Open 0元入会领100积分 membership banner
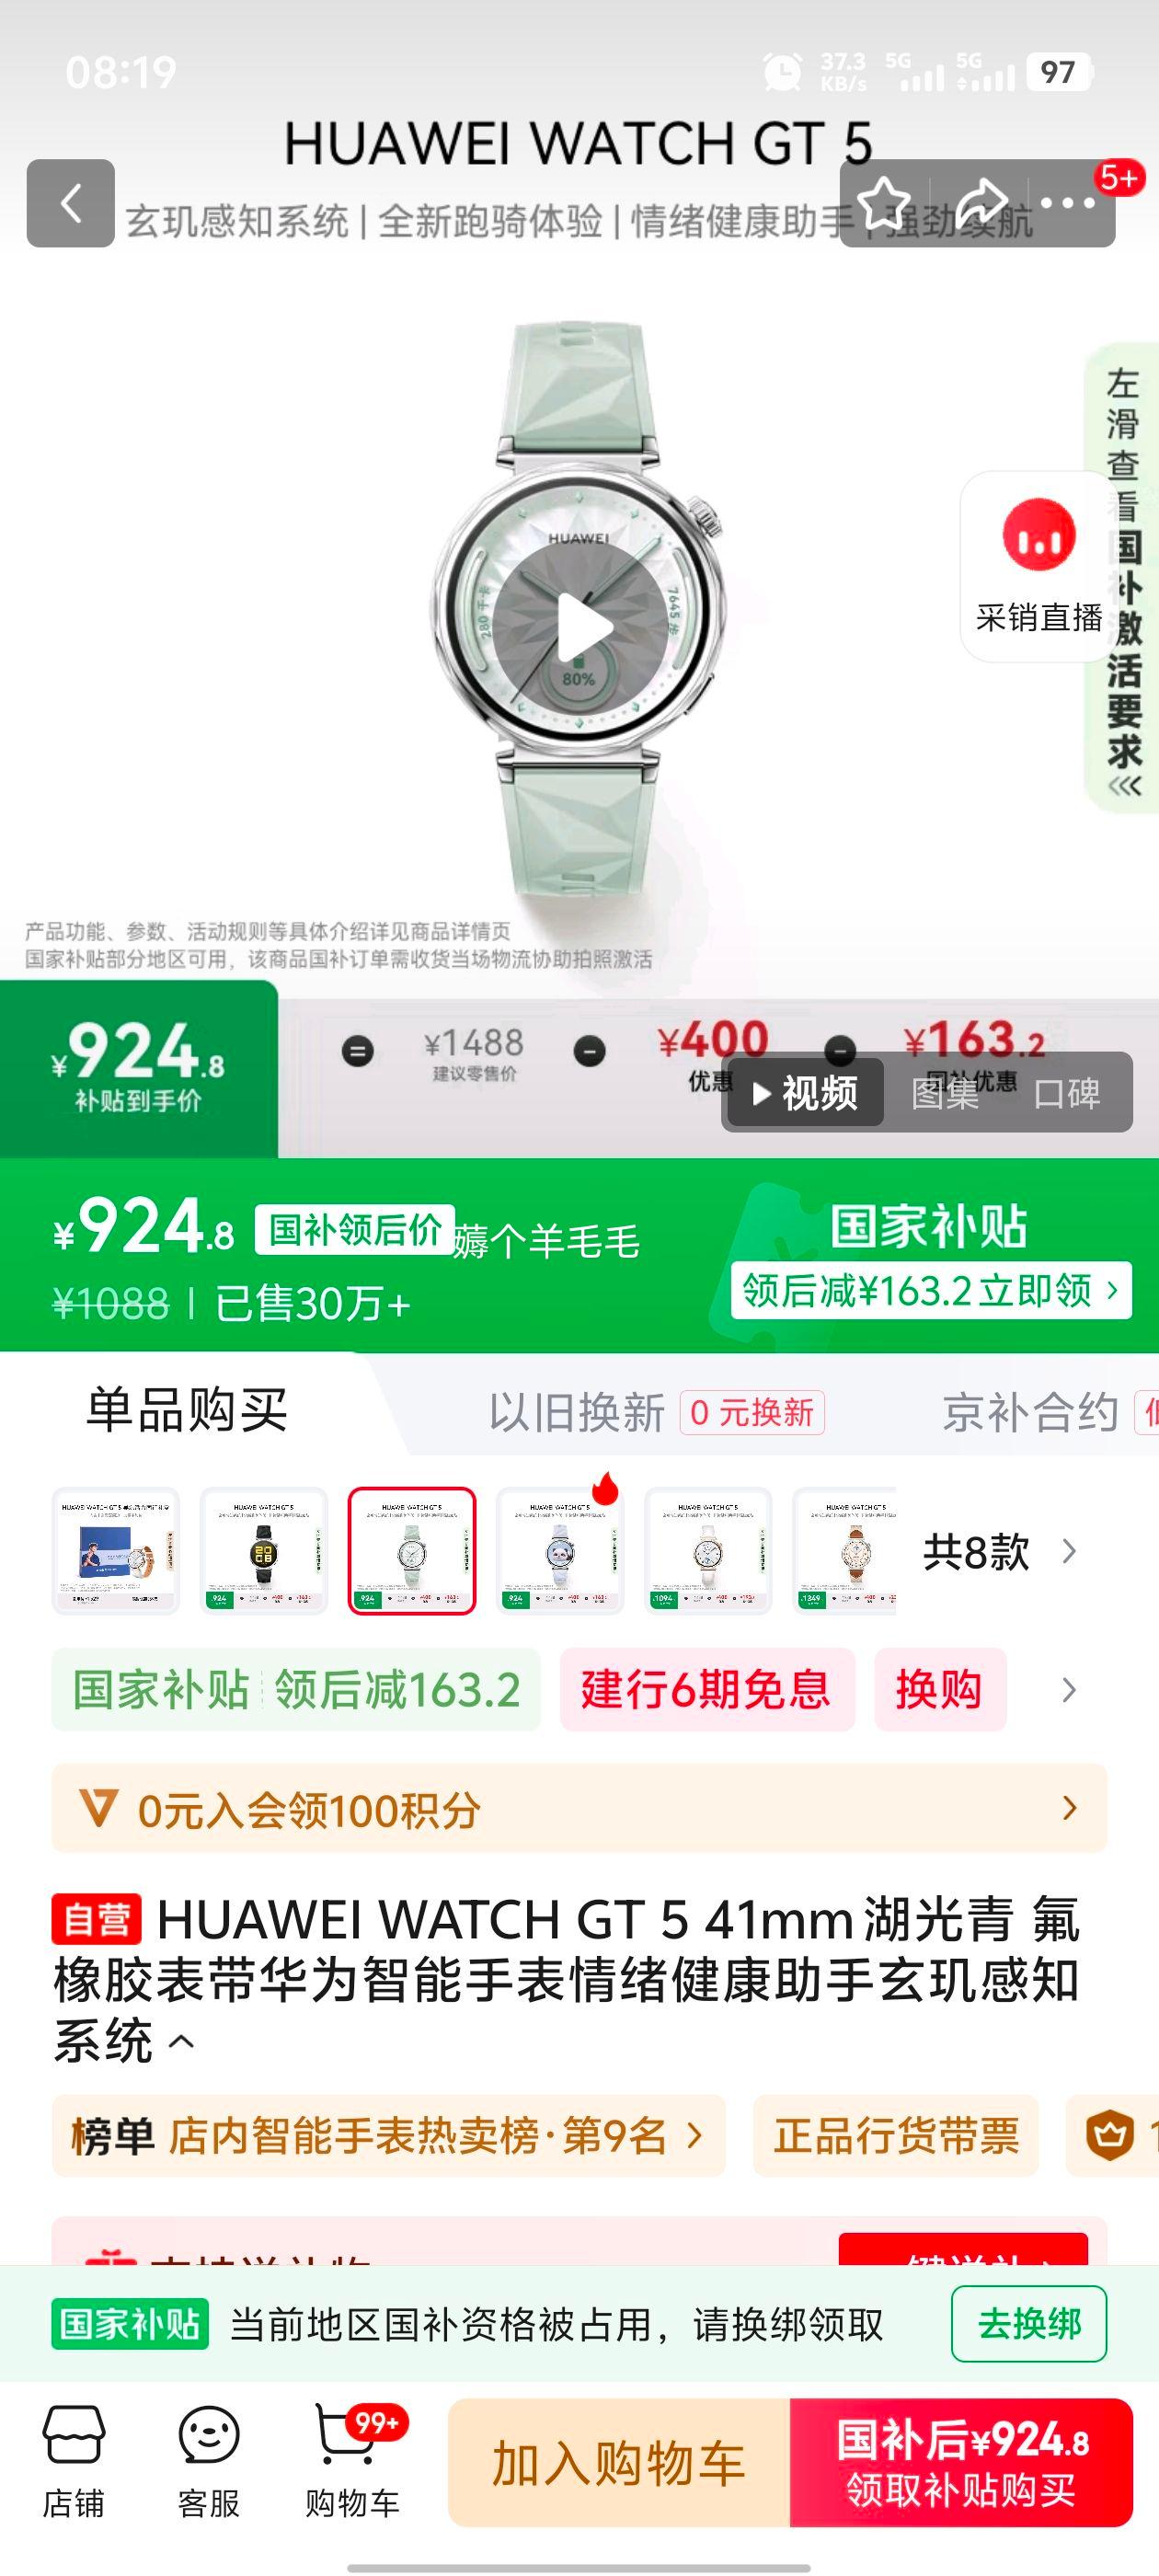This screenshot has height=2576, width=1159. click(579, 1808)
